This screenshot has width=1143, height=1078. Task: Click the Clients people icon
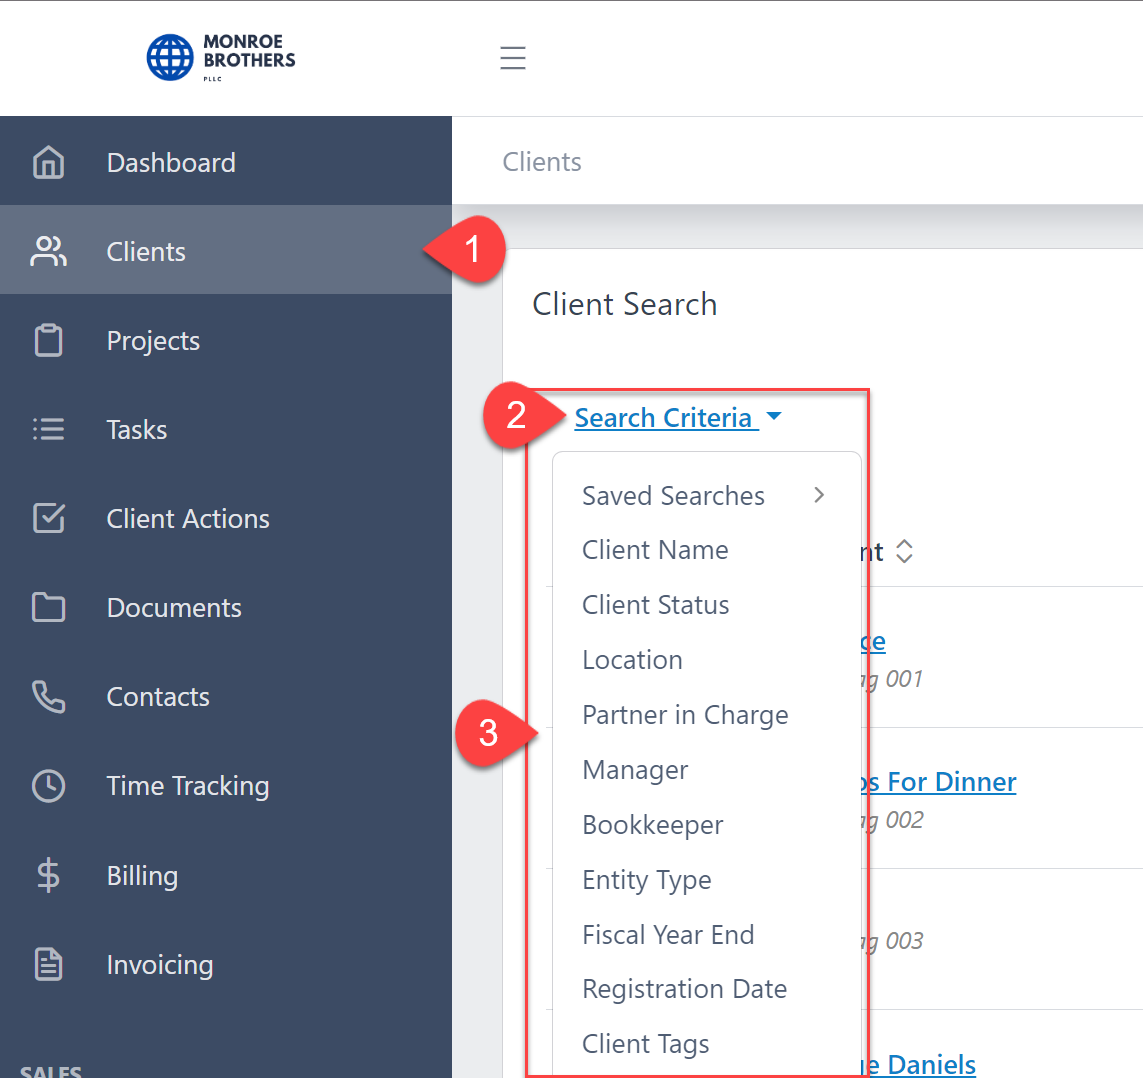[48, 251]
